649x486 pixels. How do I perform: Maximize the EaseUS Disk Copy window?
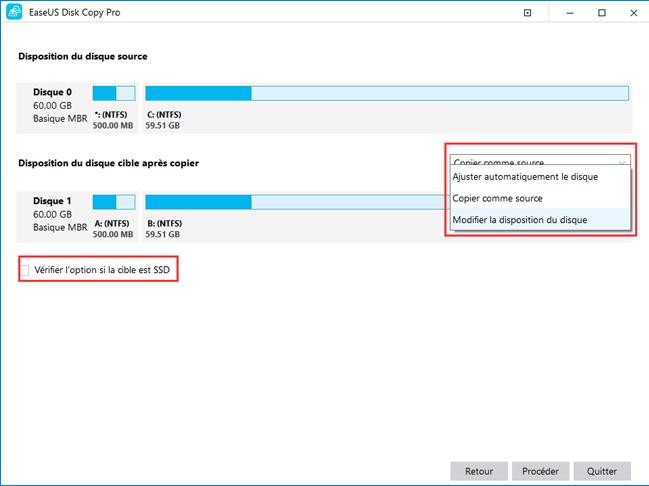(x=602, y=13)
